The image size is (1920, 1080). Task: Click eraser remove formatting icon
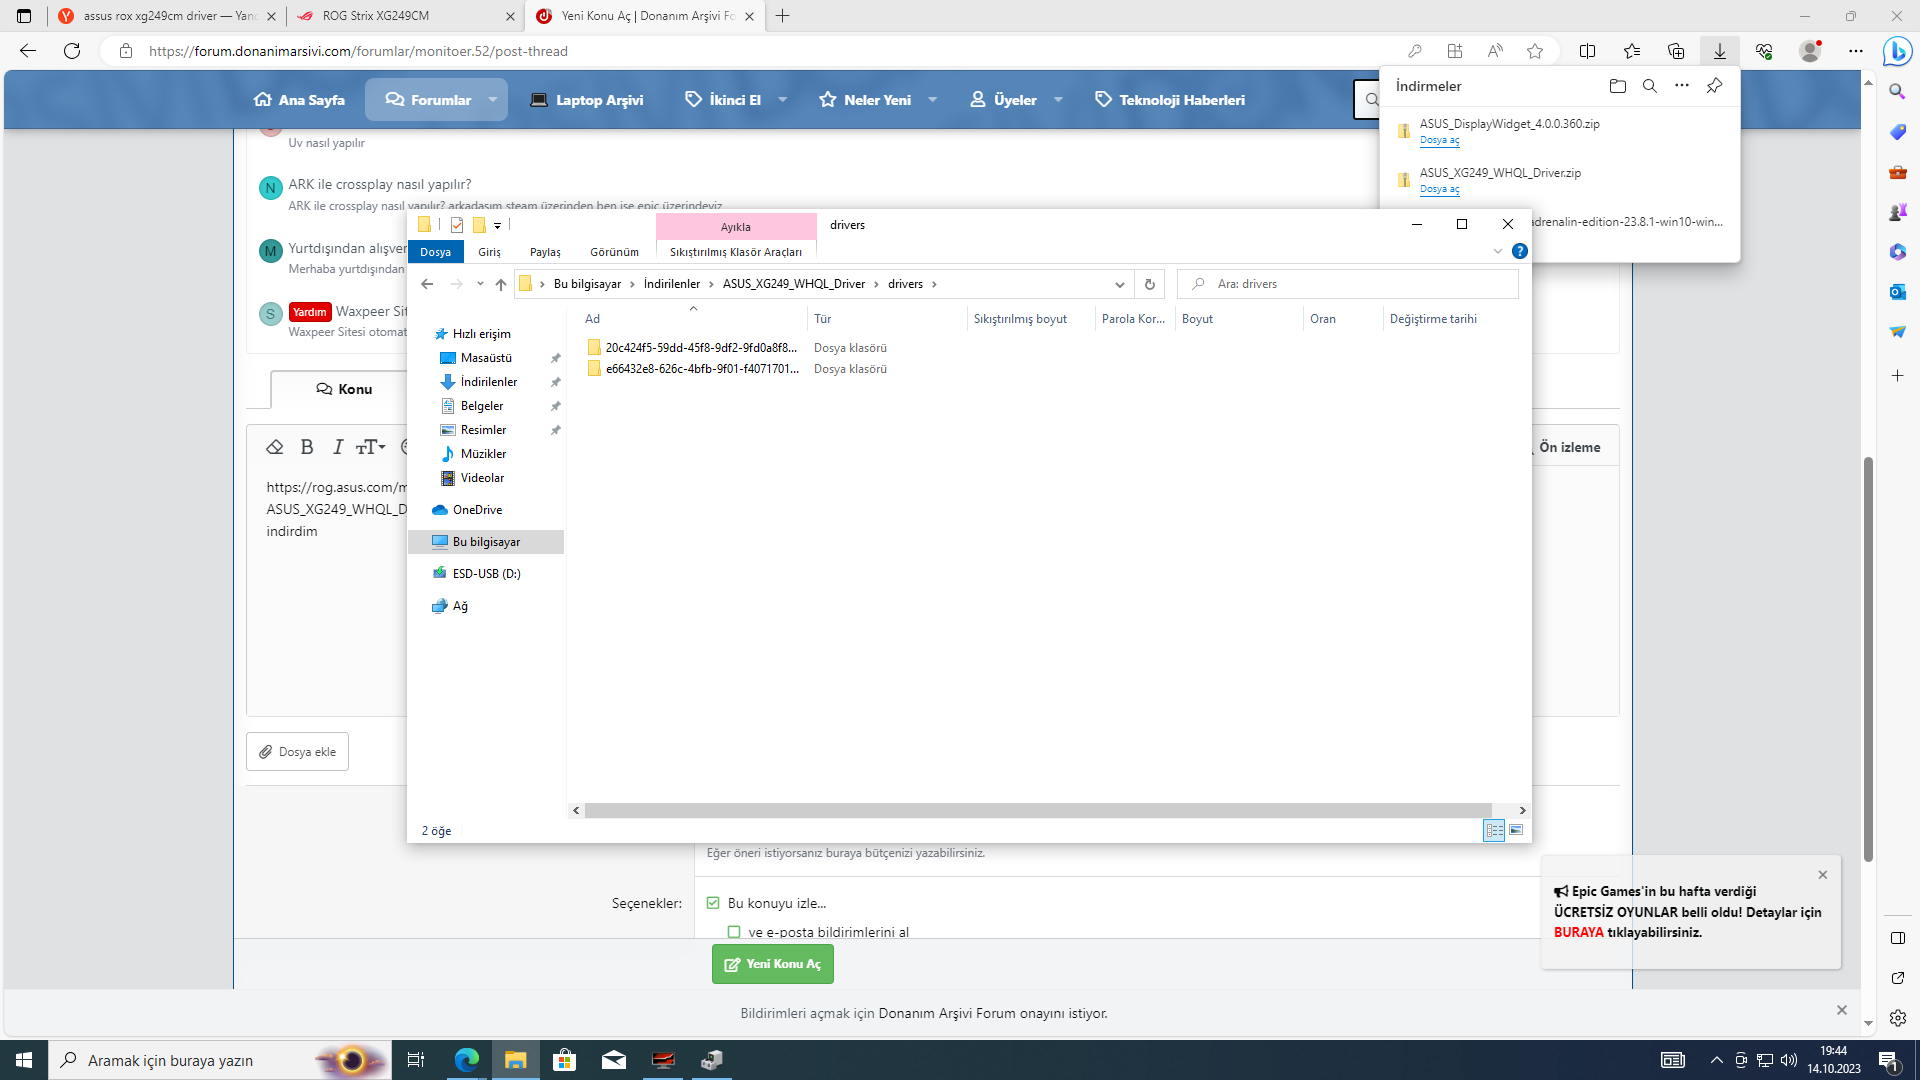[x=275, y=447]
